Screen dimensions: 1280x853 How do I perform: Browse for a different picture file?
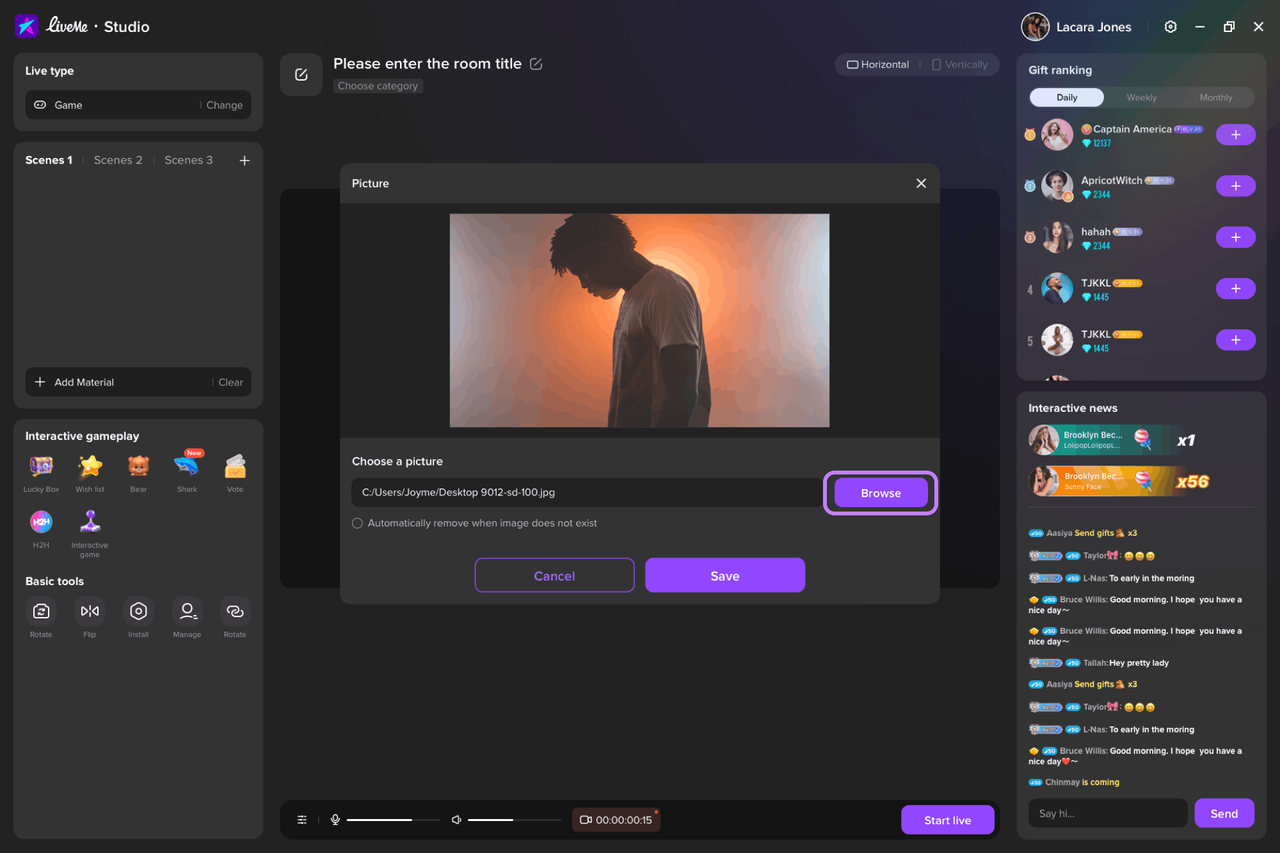click(x=880, y=492)
